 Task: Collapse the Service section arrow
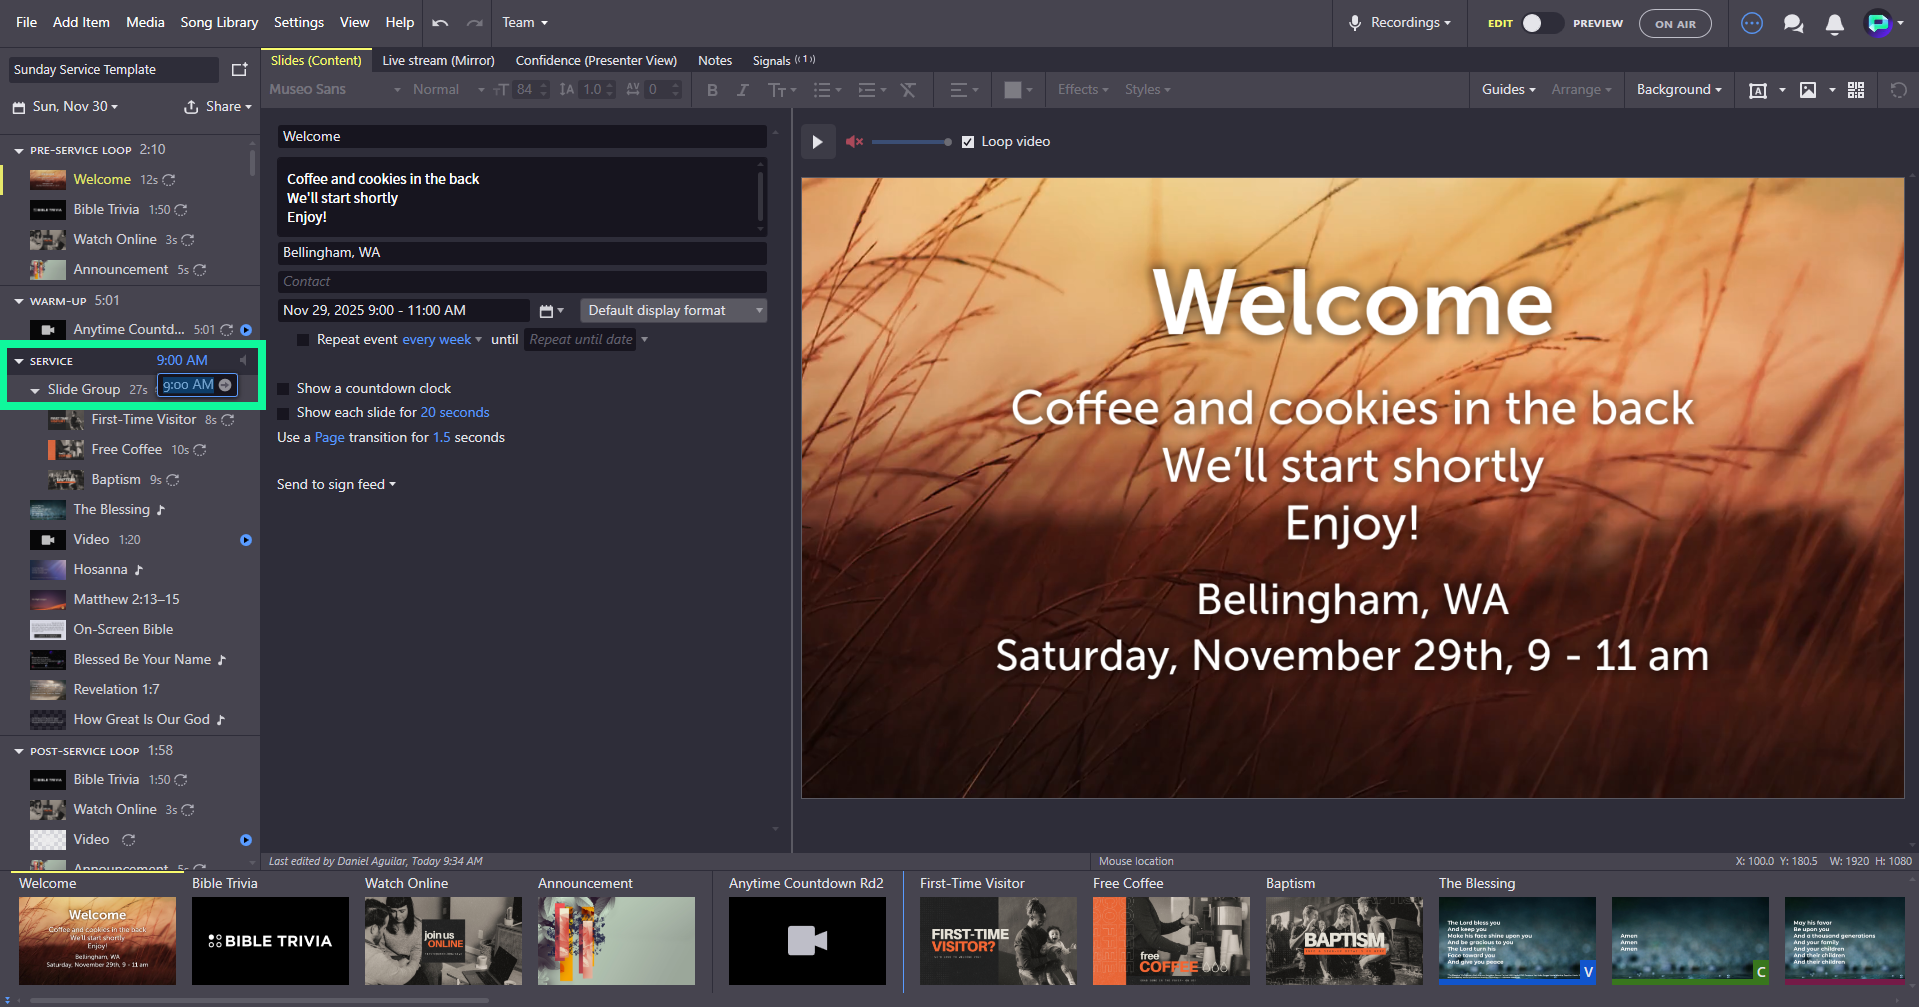click(19, 361)
